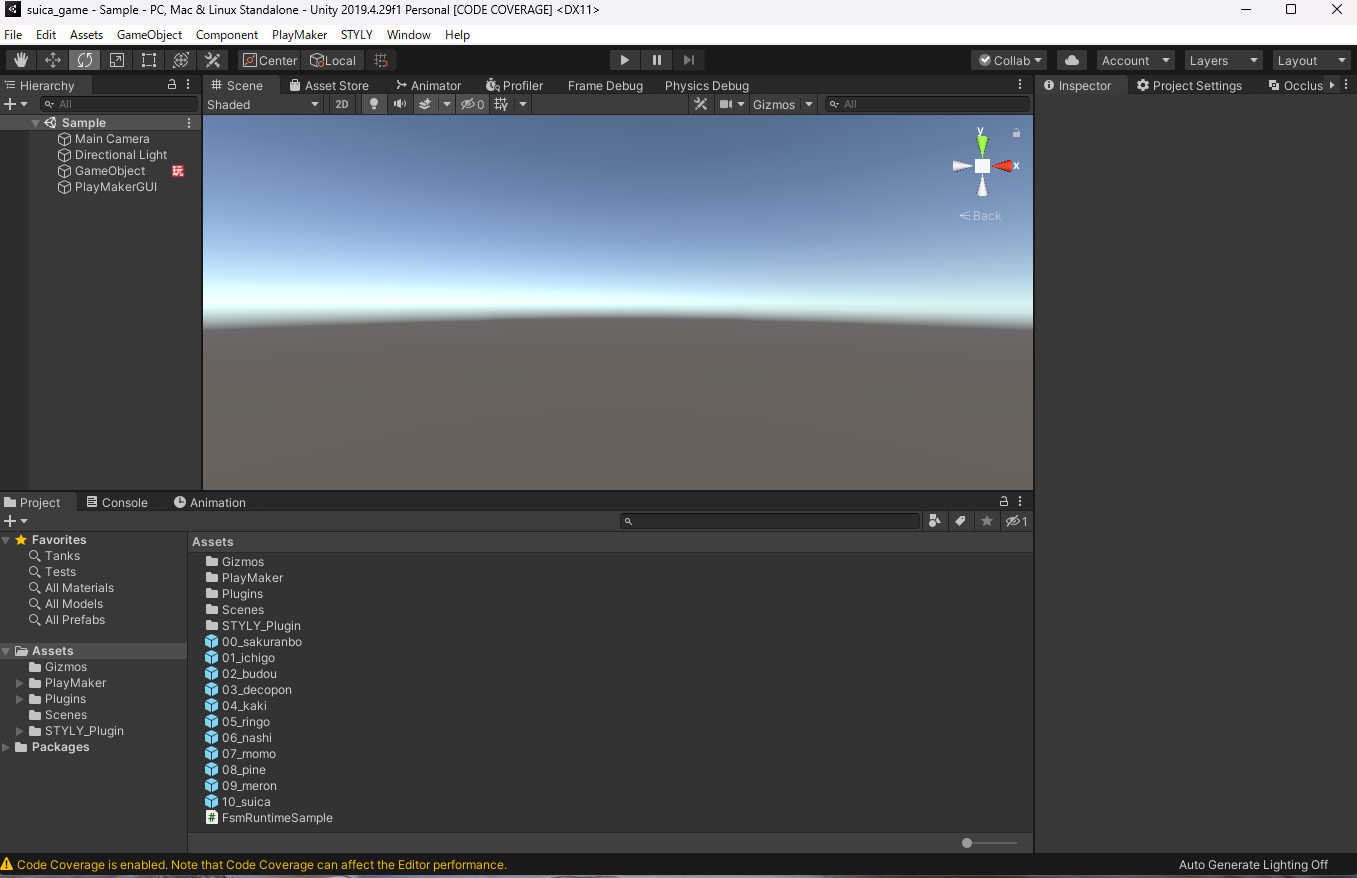Click the Pause button
This screenshot has width=1357, height=878.
(656, 60)
